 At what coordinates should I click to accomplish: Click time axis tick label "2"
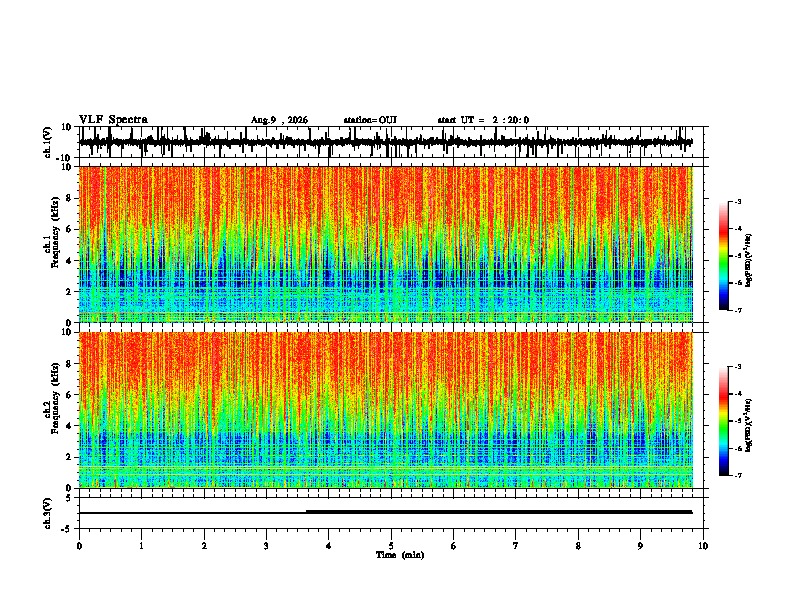[204, 546]
